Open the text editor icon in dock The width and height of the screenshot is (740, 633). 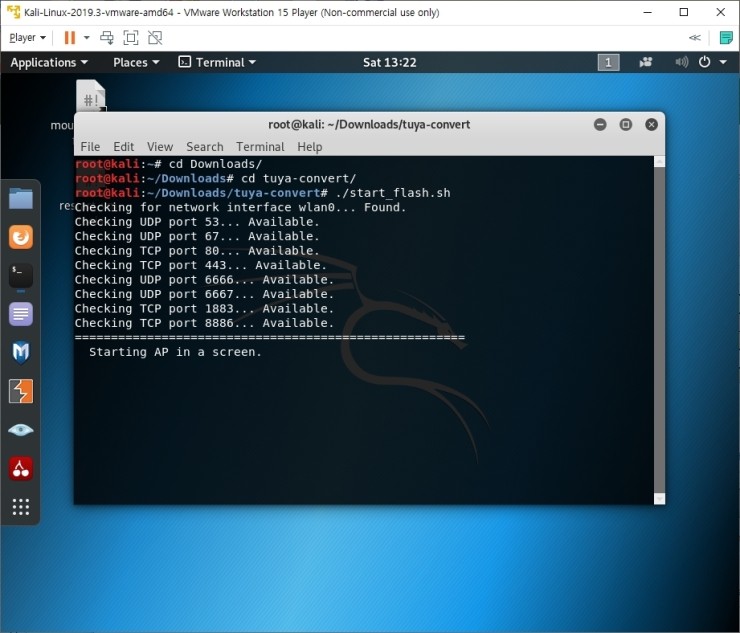click(x=21, y=314)
